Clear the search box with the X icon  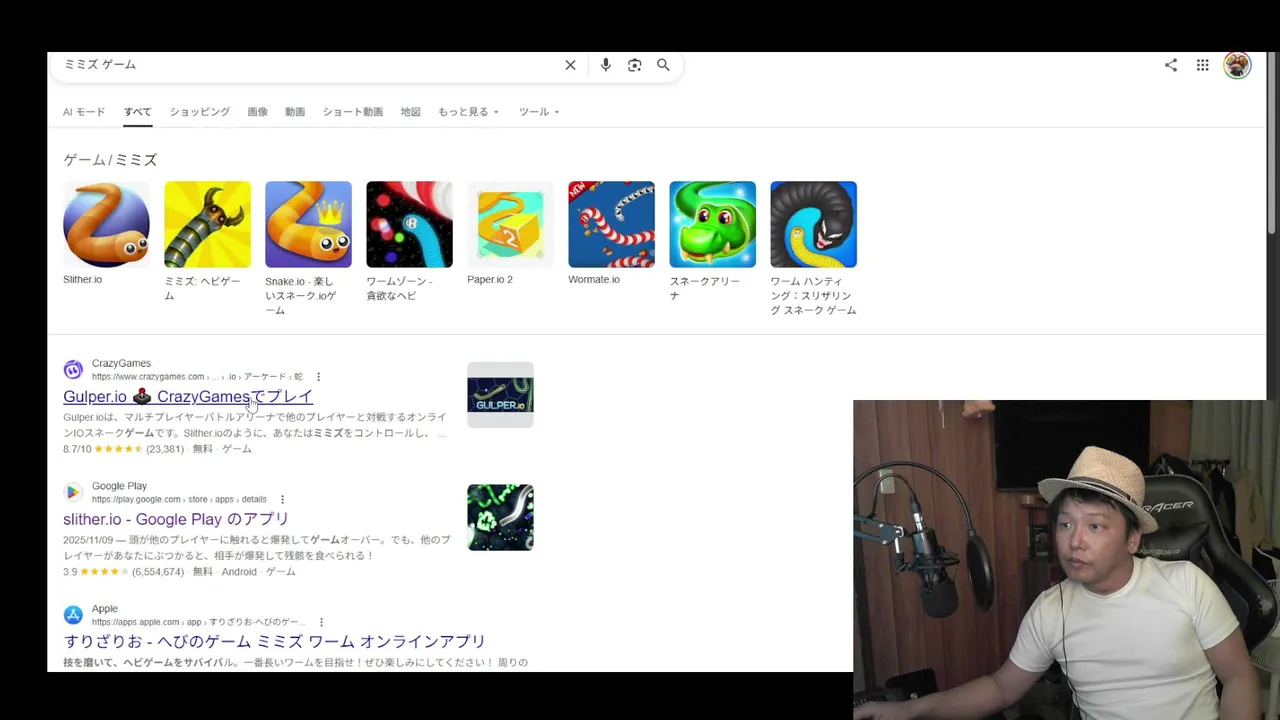click(570, 65)
